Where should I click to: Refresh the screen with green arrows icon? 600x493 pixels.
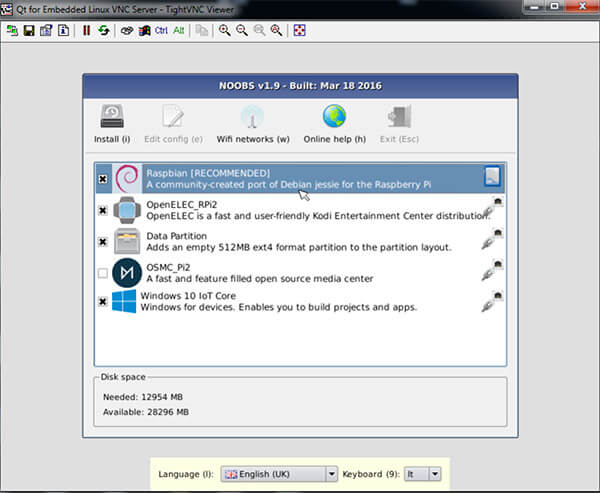104,31
